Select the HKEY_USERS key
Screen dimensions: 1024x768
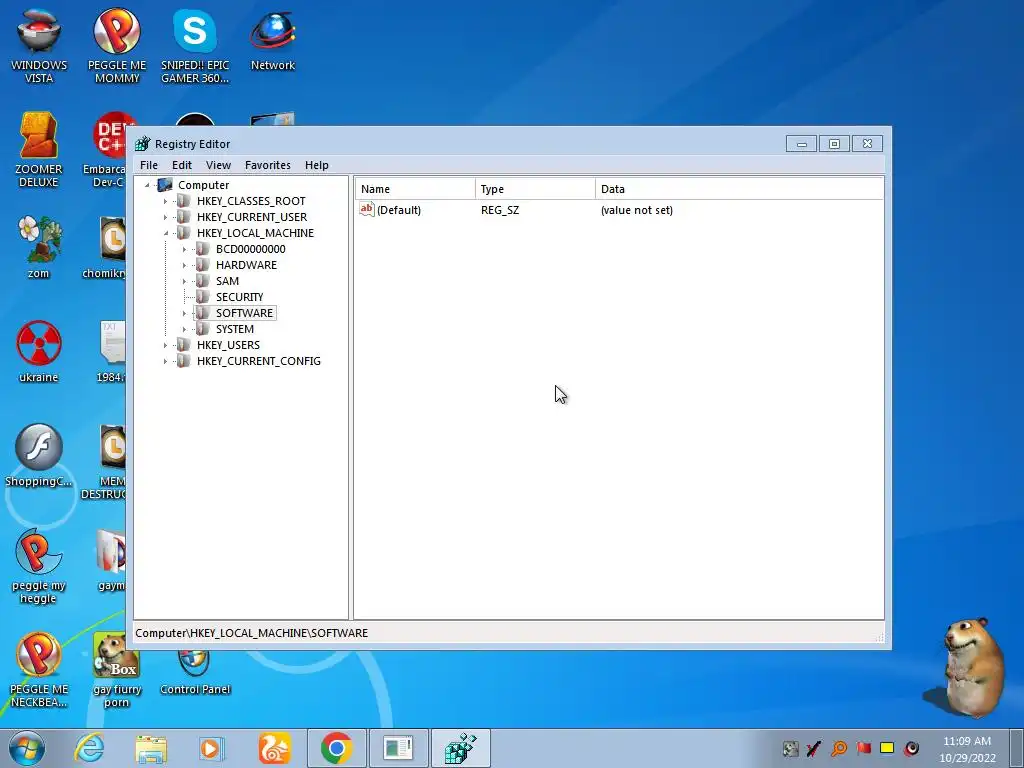coord(228,345)
